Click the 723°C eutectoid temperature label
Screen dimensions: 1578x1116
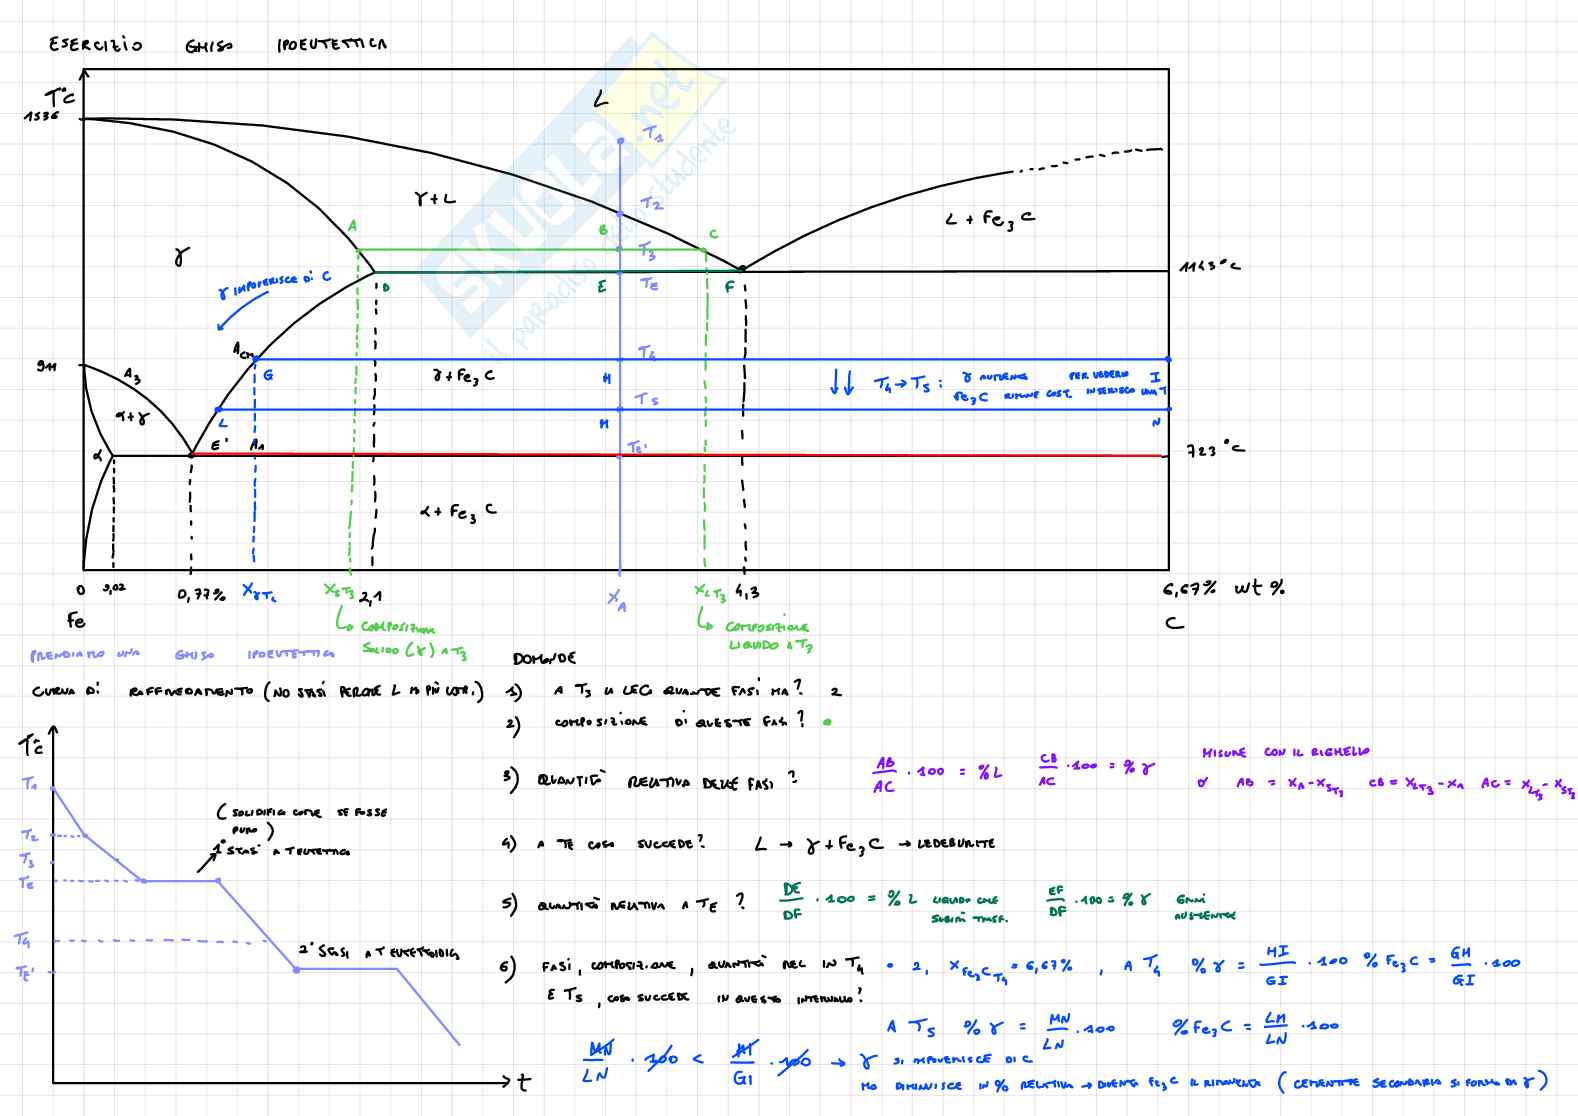pos(1215,450)
